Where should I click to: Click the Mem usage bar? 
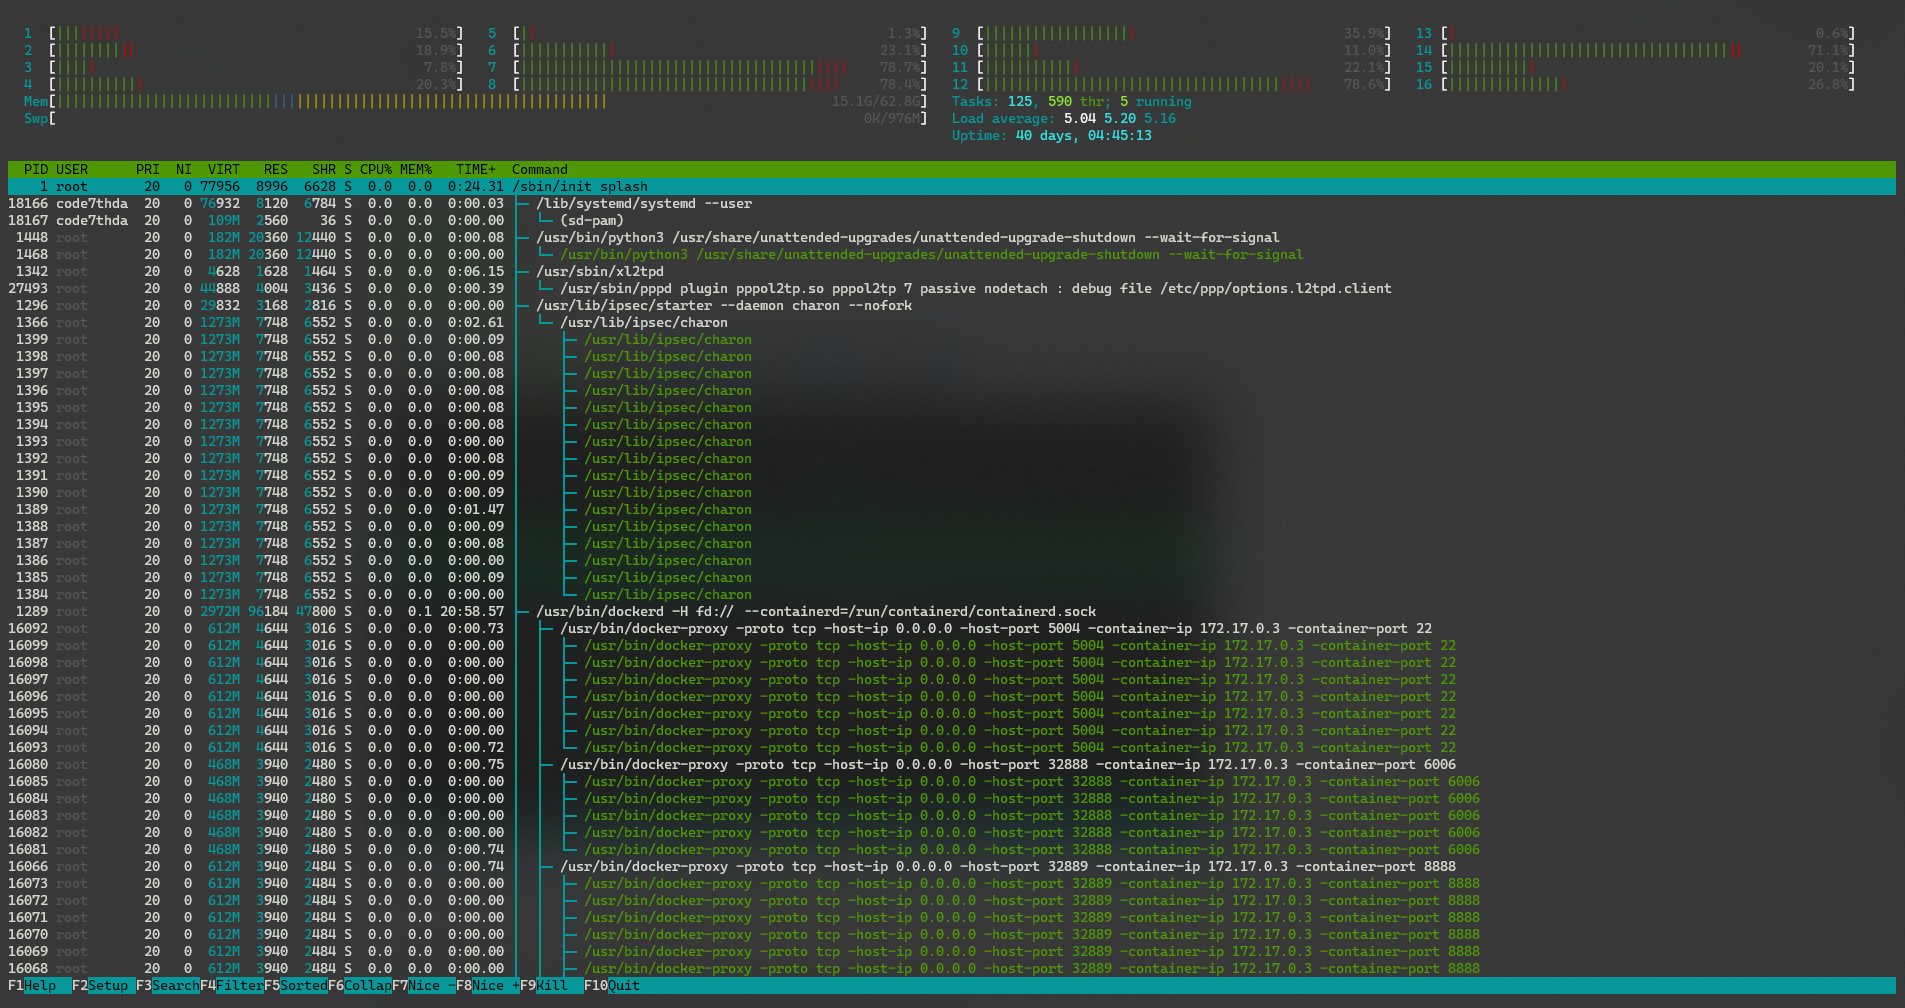tap(476, 101)
